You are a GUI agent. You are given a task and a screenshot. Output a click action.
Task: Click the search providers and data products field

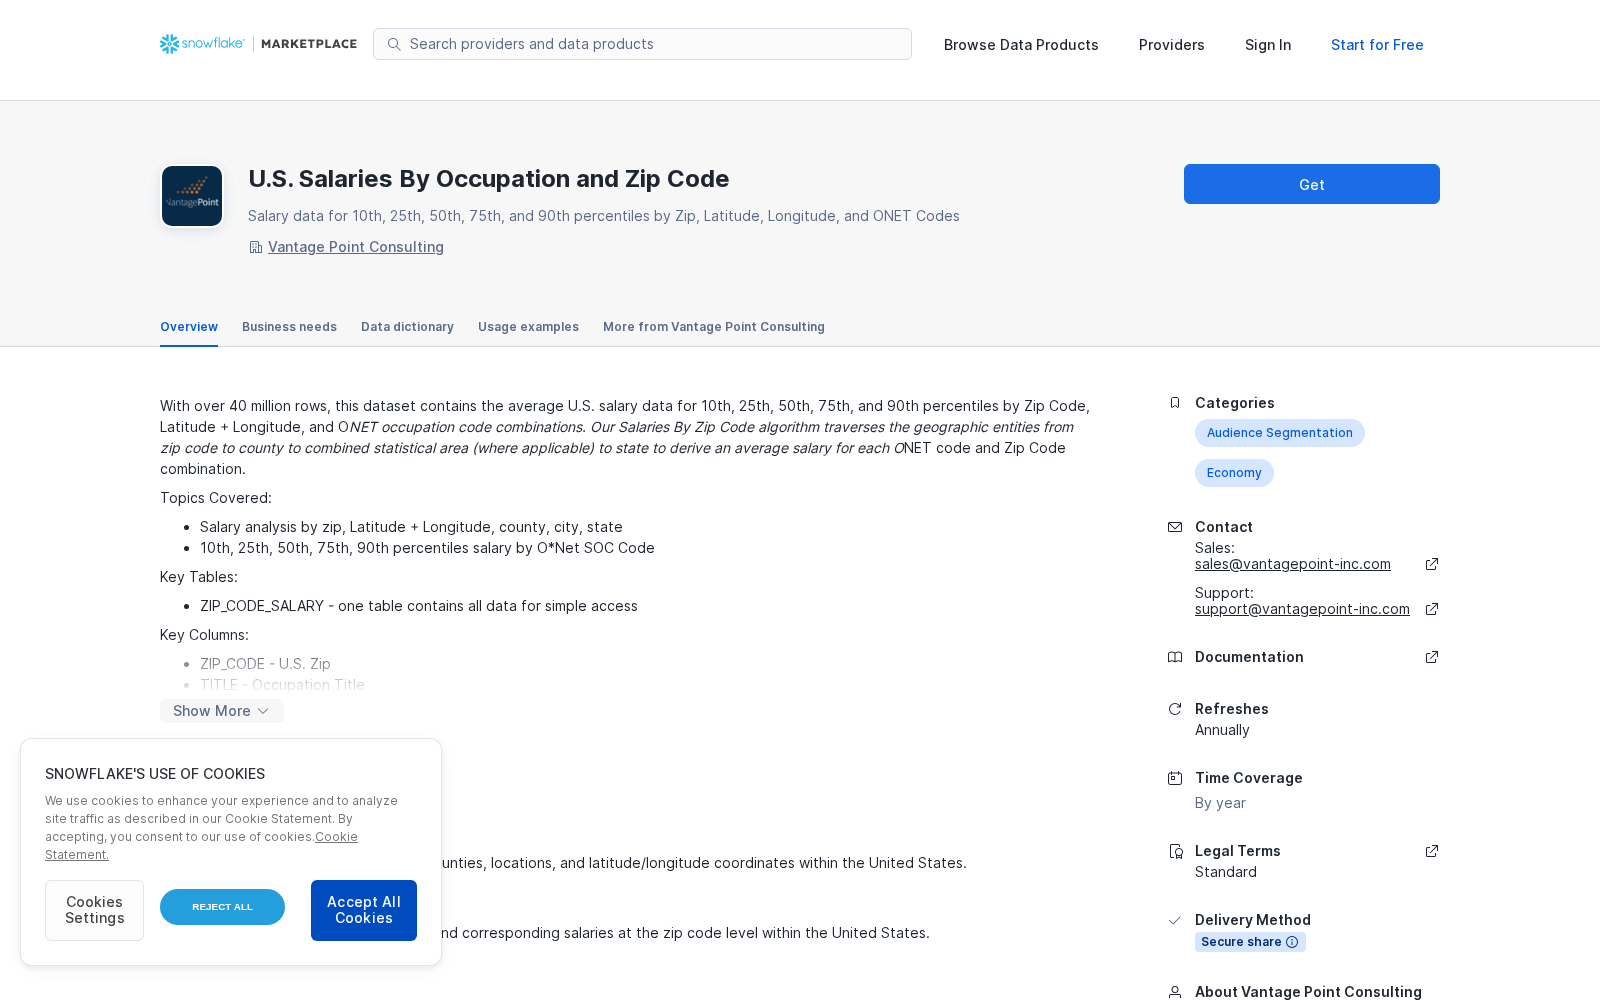pos(642,44)
